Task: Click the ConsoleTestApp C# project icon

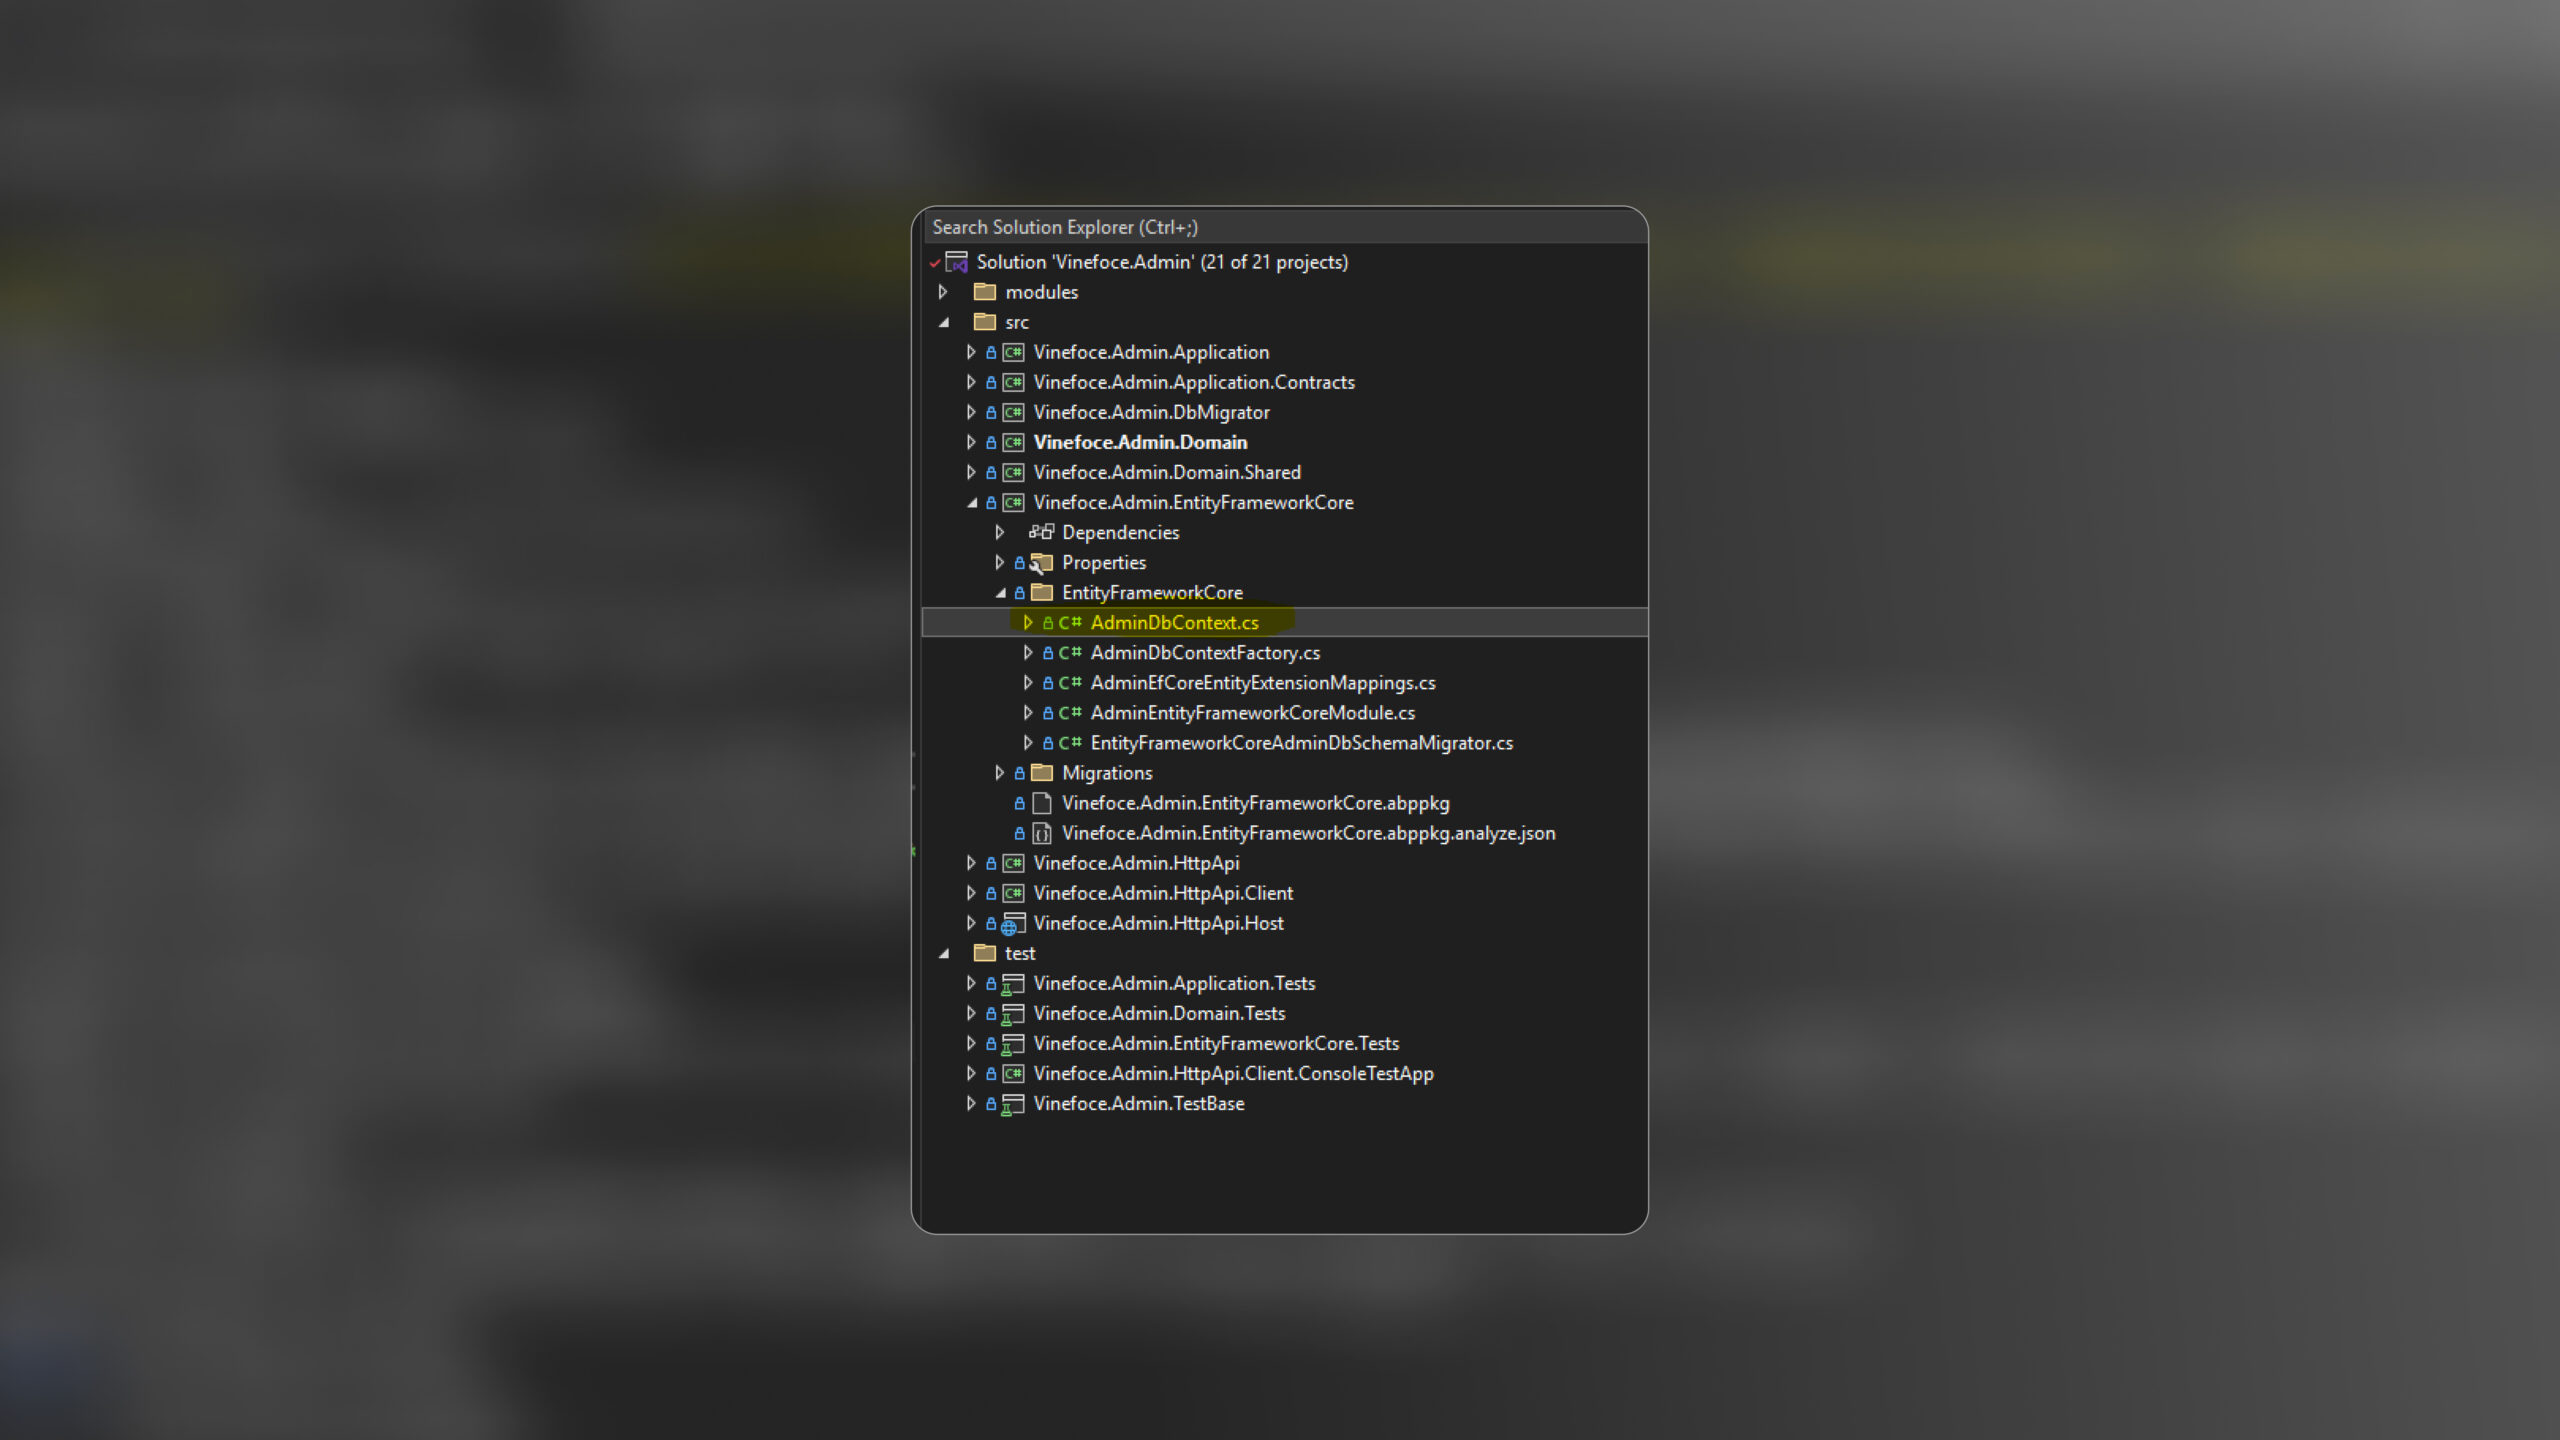Action: pyautogui.click(x=1014, y=1073)
